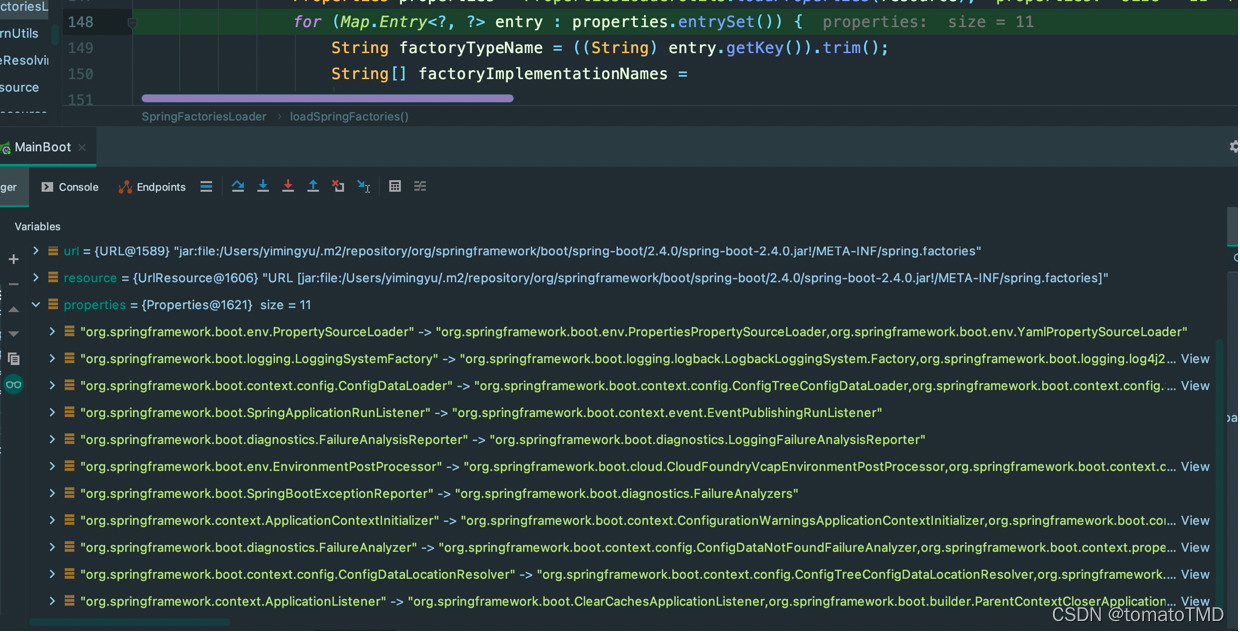The image size is (1240, 632).
Task: Click the Step Into arrow icon
Action: point(263,187)
